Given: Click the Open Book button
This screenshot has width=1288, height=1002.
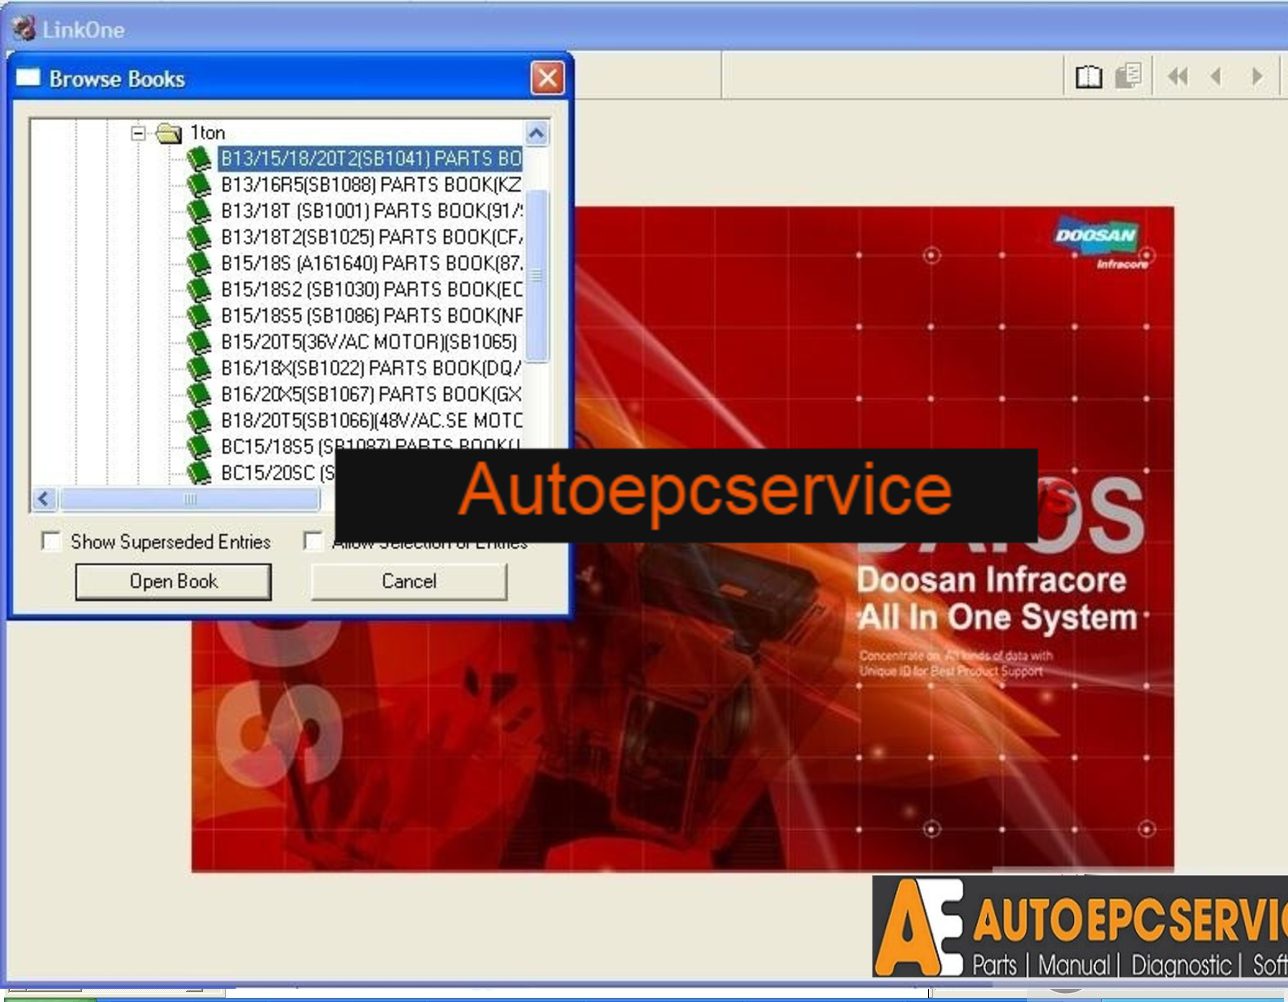Looking at the screenshot, I should (173, 581).
